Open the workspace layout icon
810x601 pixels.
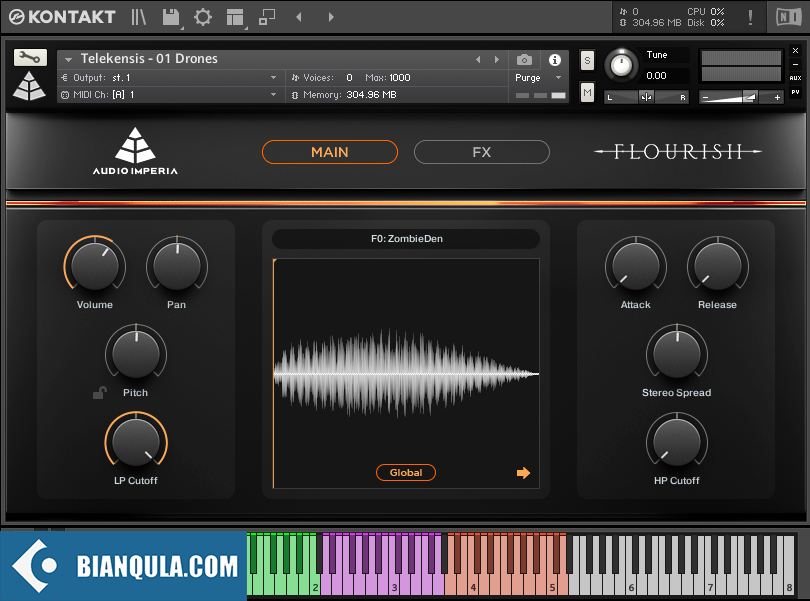tap(235, 17)
